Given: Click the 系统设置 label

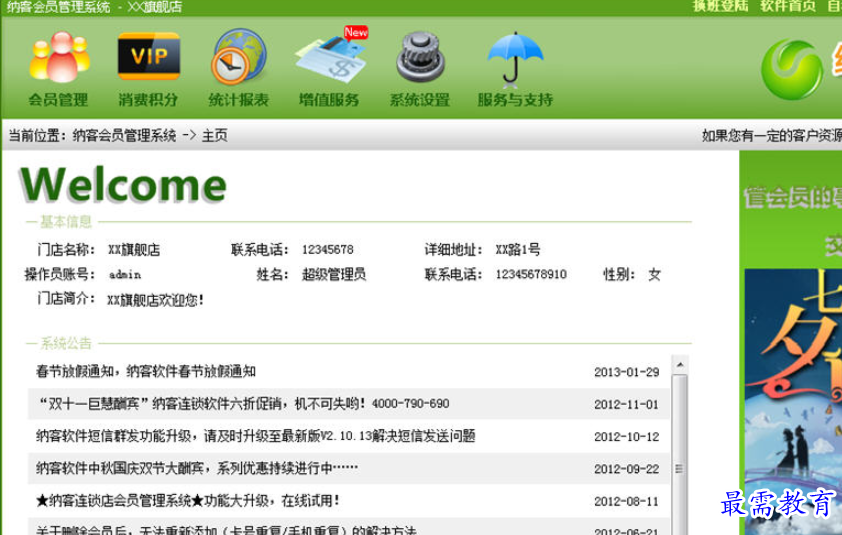Looking at the screenshot, I should click(419, 100).
